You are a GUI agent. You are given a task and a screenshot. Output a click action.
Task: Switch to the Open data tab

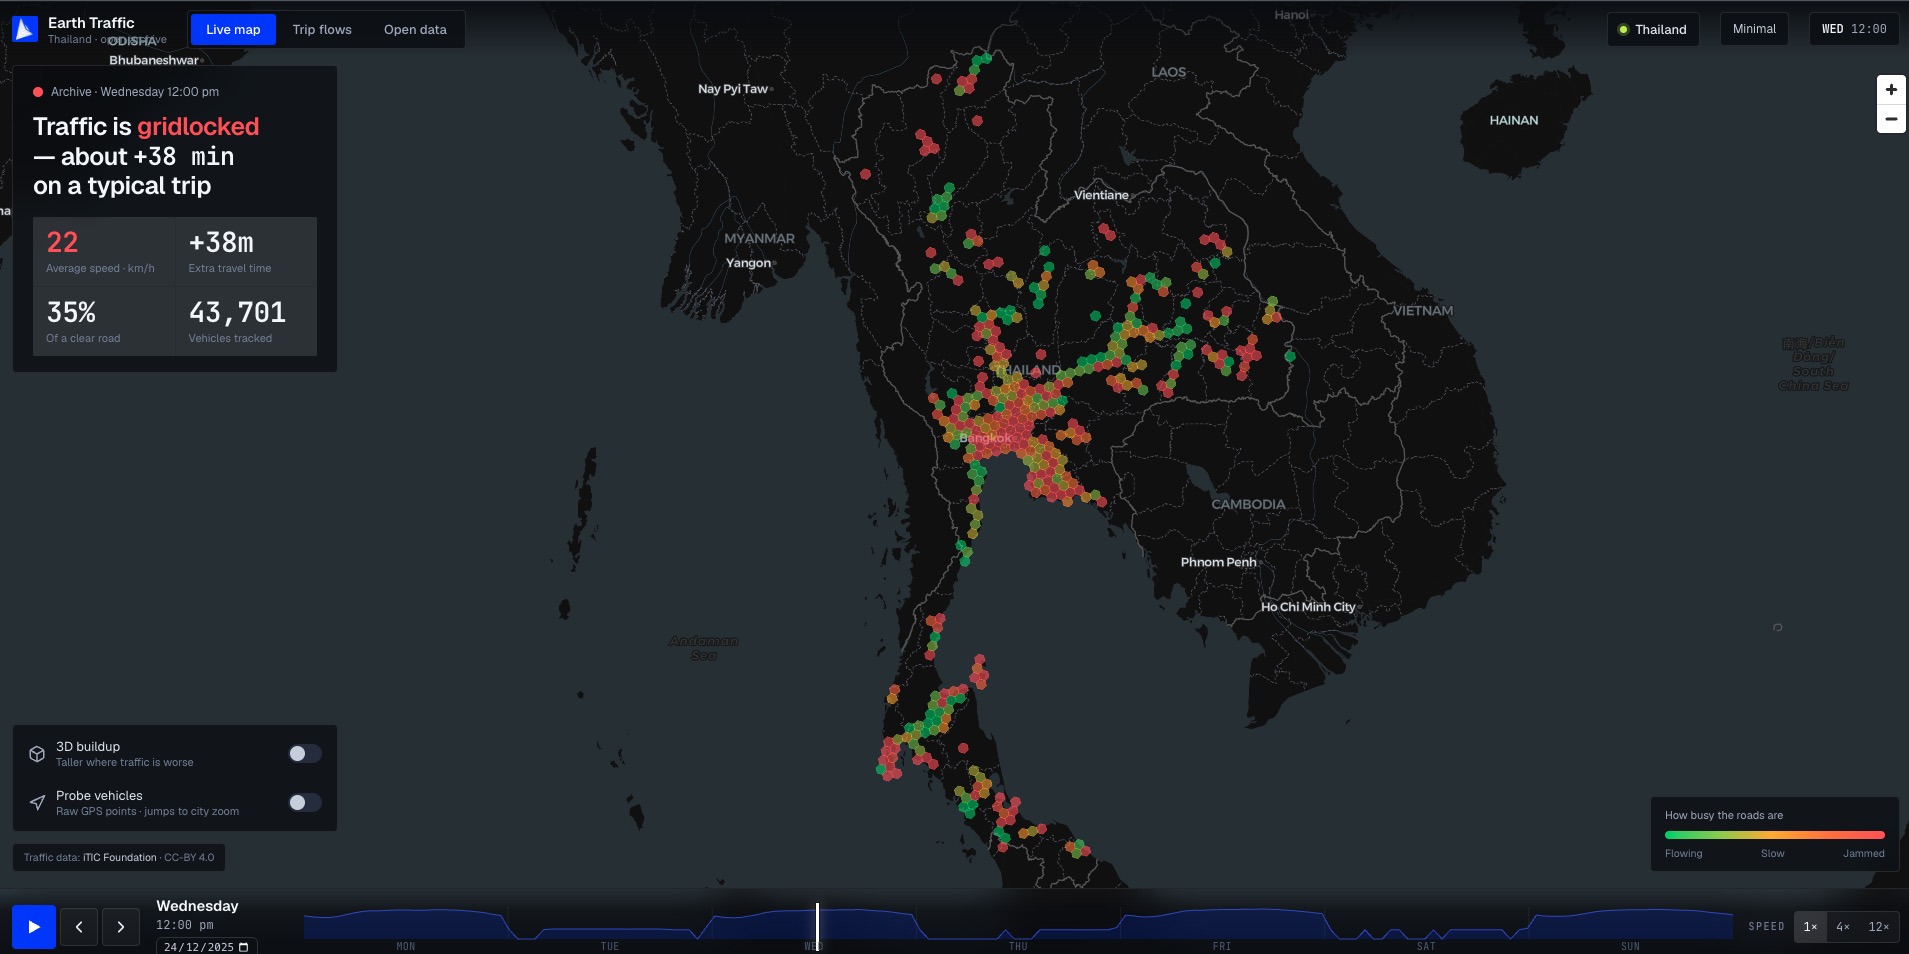tap(415, 29)
